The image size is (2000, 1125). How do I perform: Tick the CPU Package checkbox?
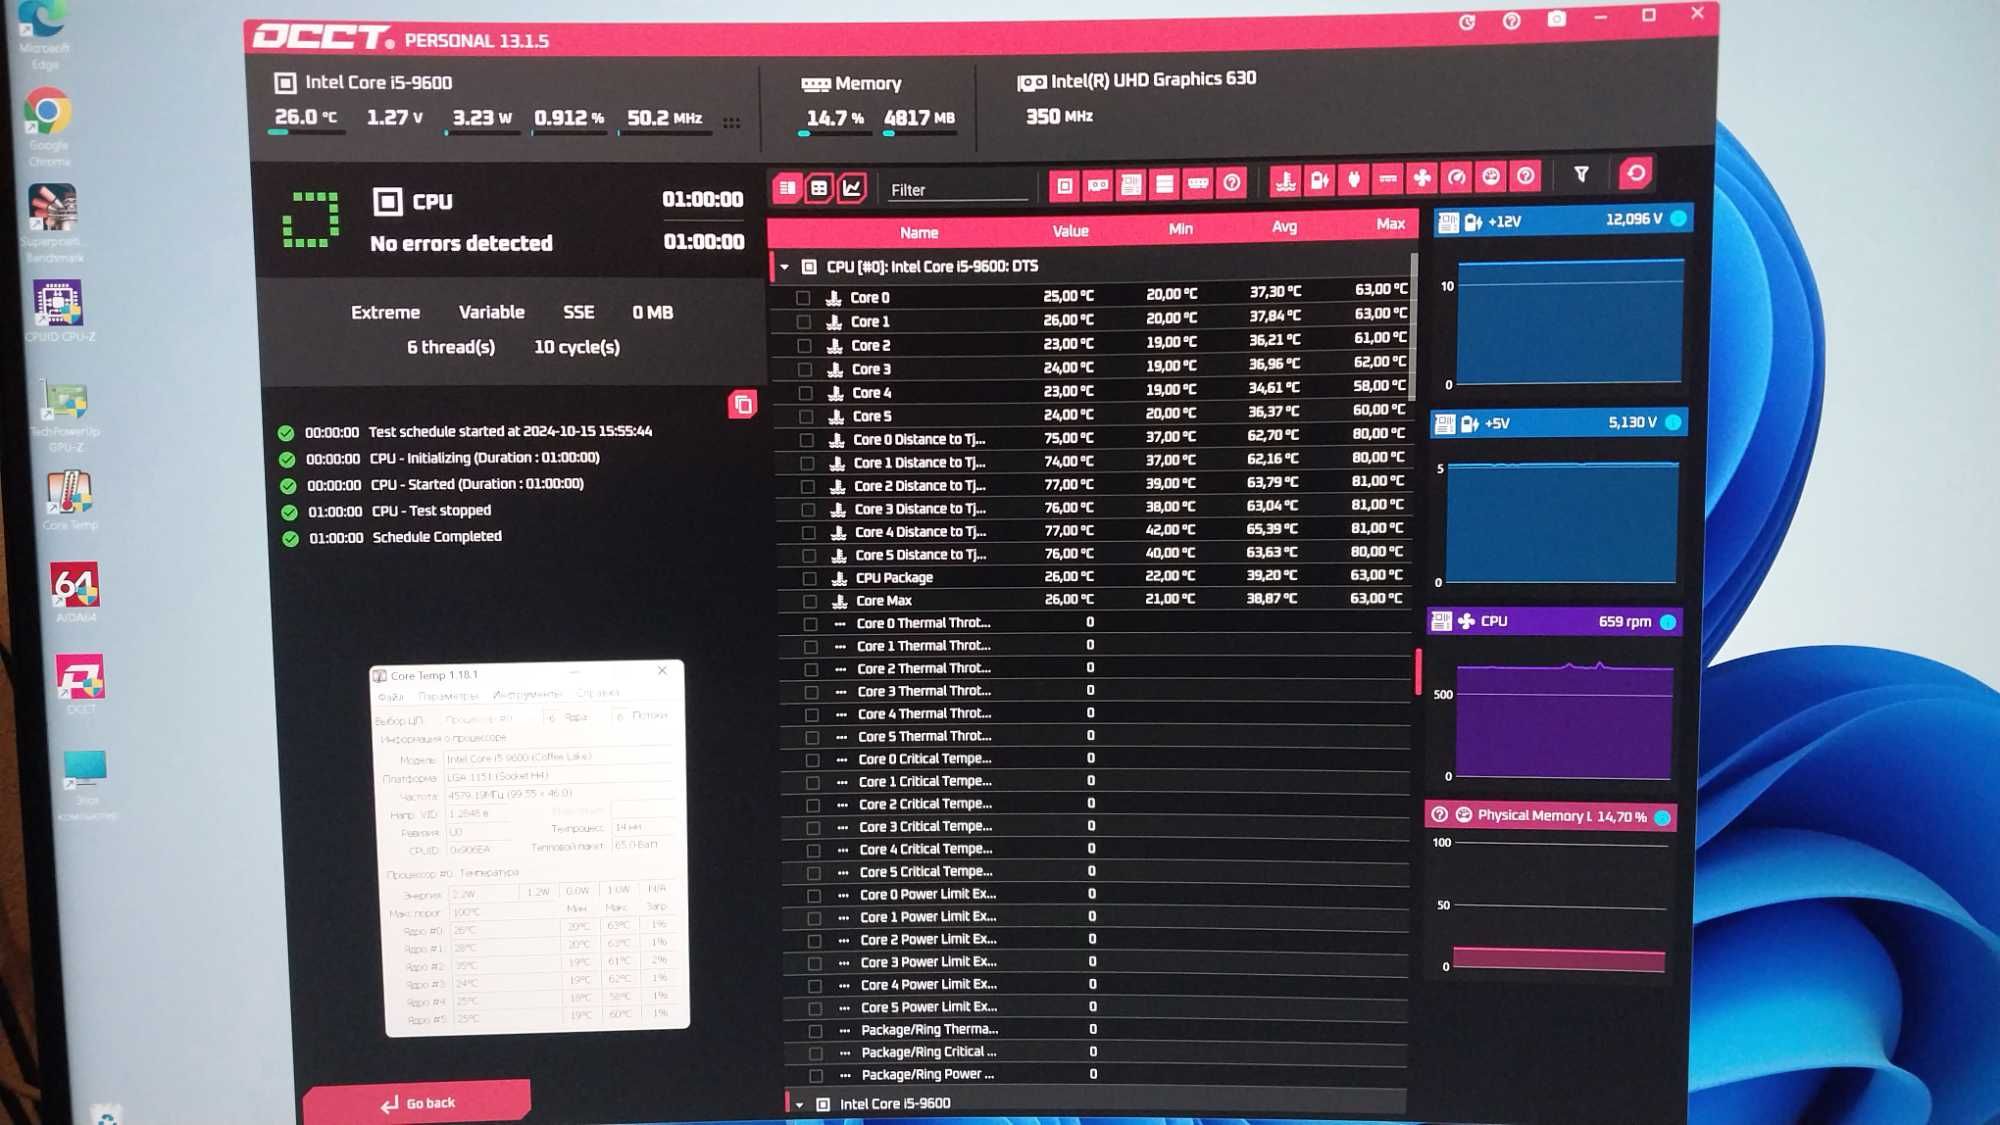810,578
